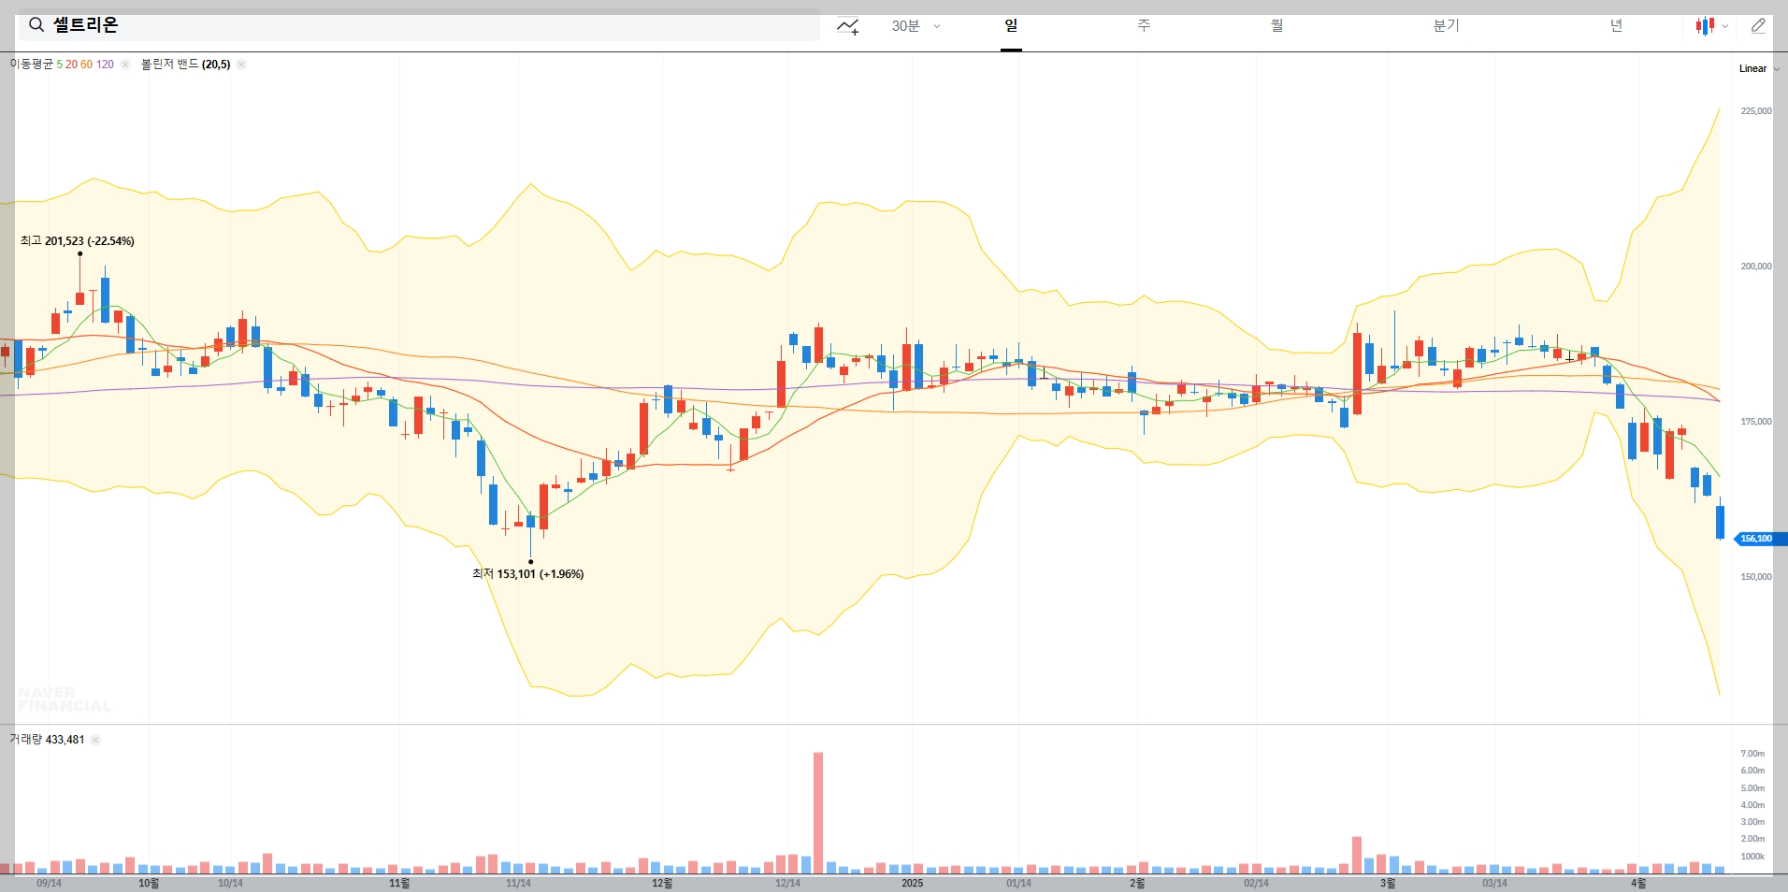The image size is (1788, 892).
Task: Click the 03/14 date axis label
Action: pyautogui.click(x=1494, y=883)
